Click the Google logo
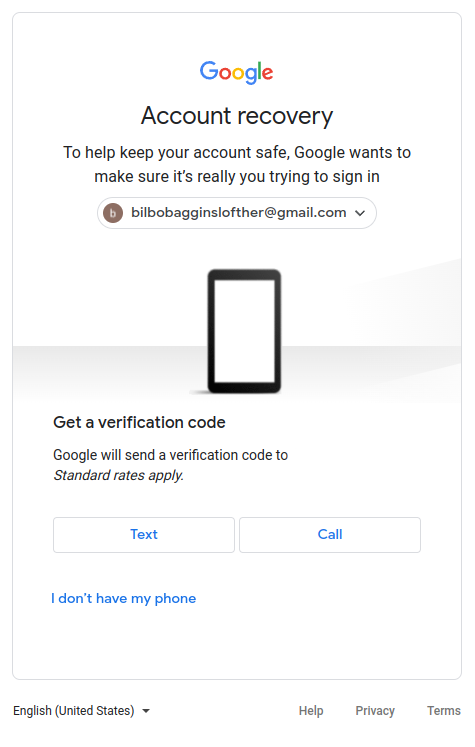This screenshot has height=747, width=475. [x=236, y=72]
